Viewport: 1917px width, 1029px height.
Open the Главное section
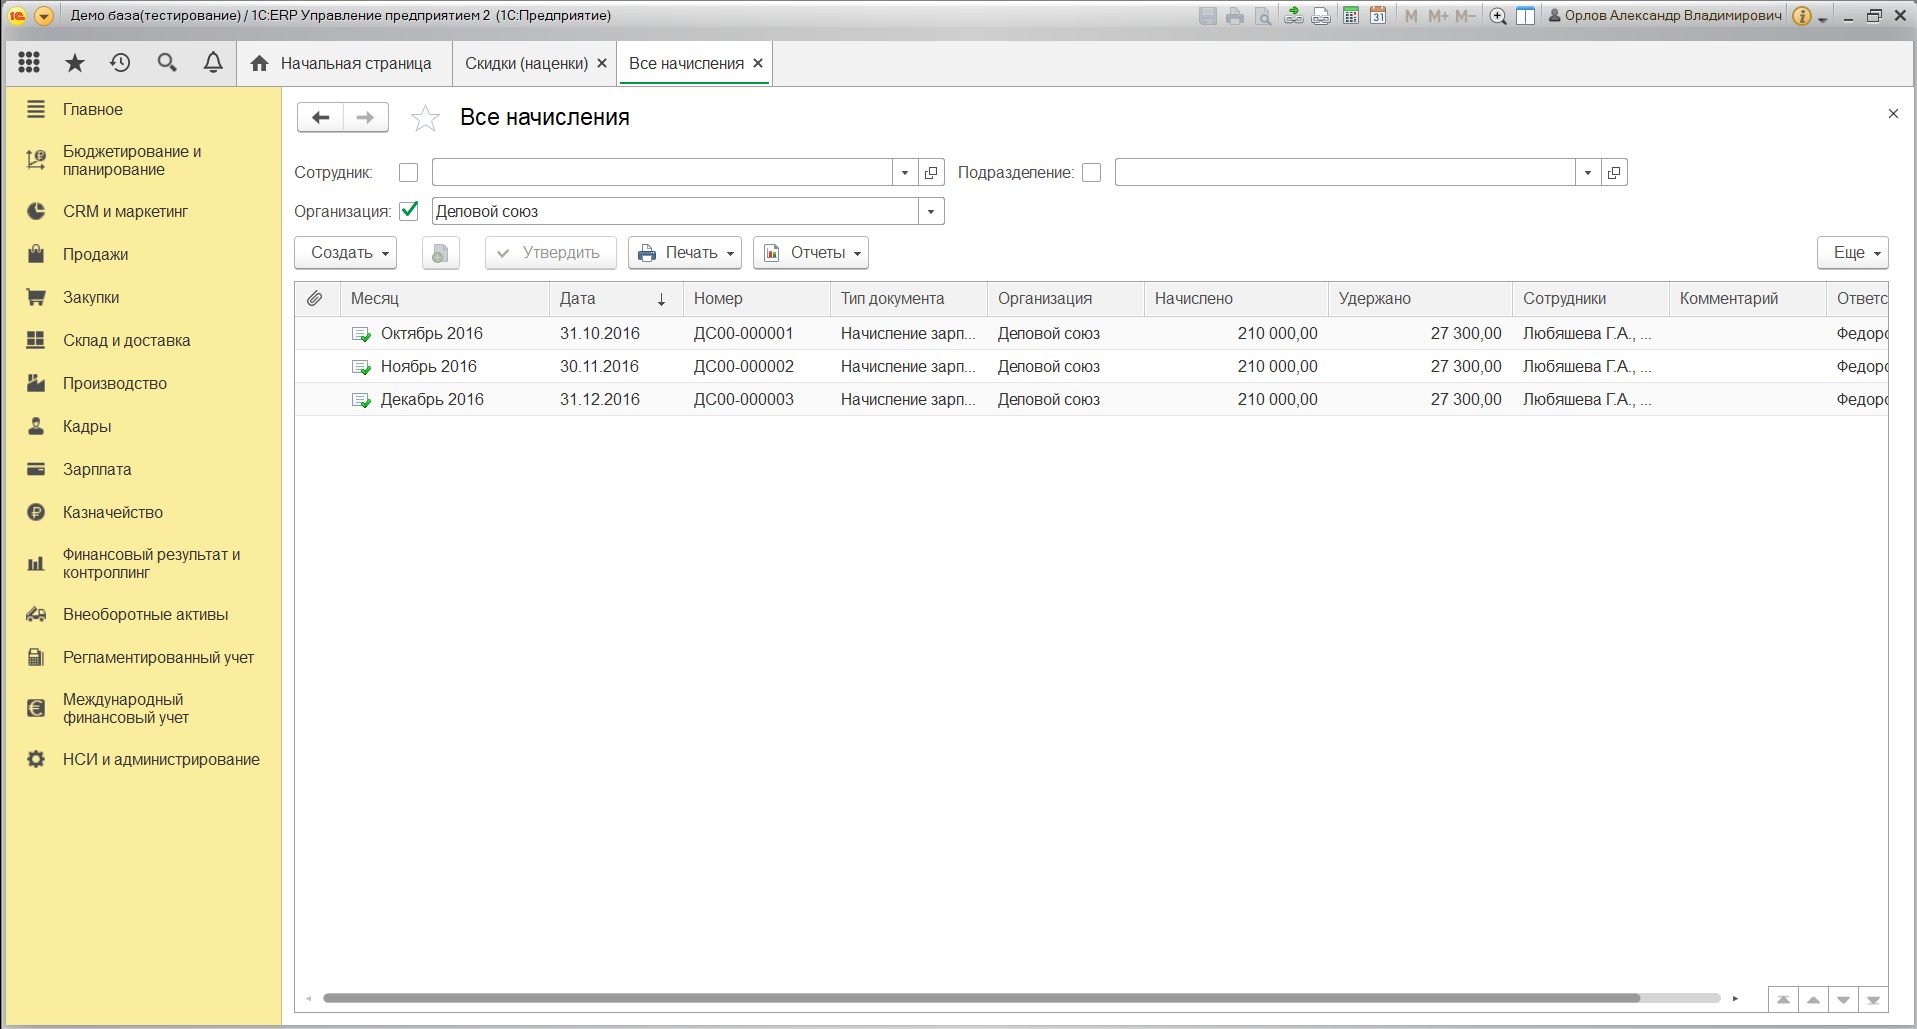click(x=143, y=110)
